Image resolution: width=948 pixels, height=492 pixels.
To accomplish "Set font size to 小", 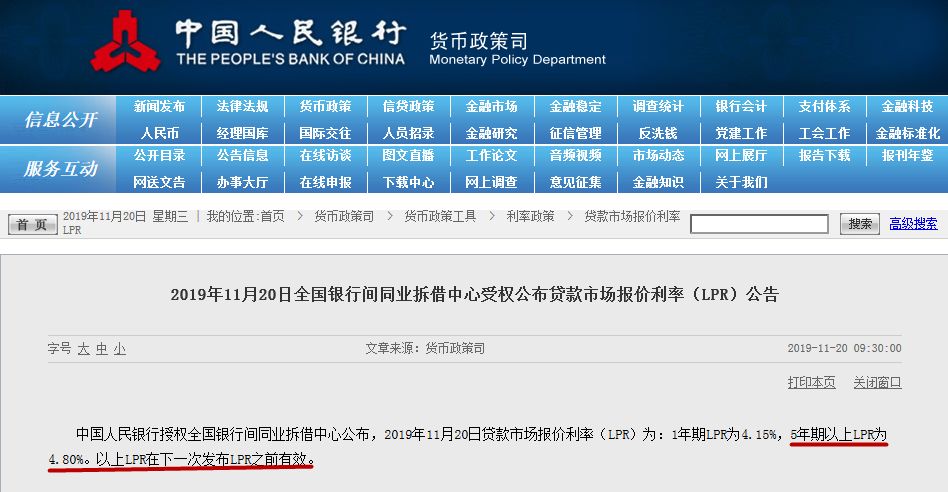I will click(x=120, y=349).
